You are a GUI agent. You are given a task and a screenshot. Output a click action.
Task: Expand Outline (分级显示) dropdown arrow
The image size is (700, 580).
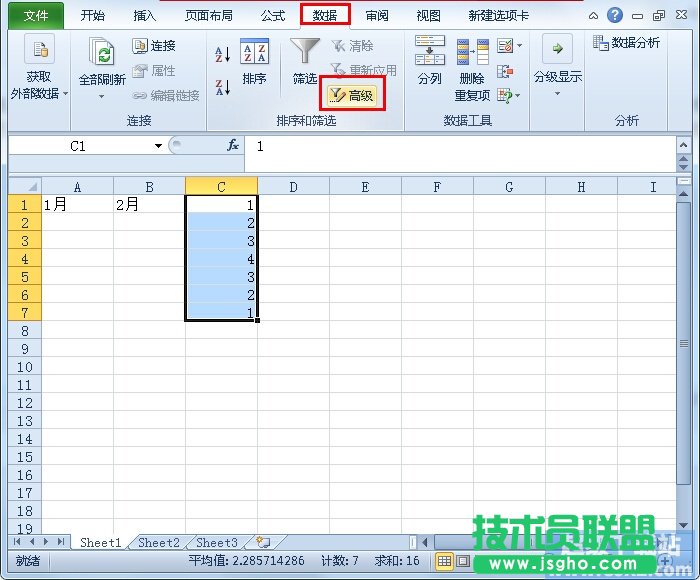click(558, 93)
